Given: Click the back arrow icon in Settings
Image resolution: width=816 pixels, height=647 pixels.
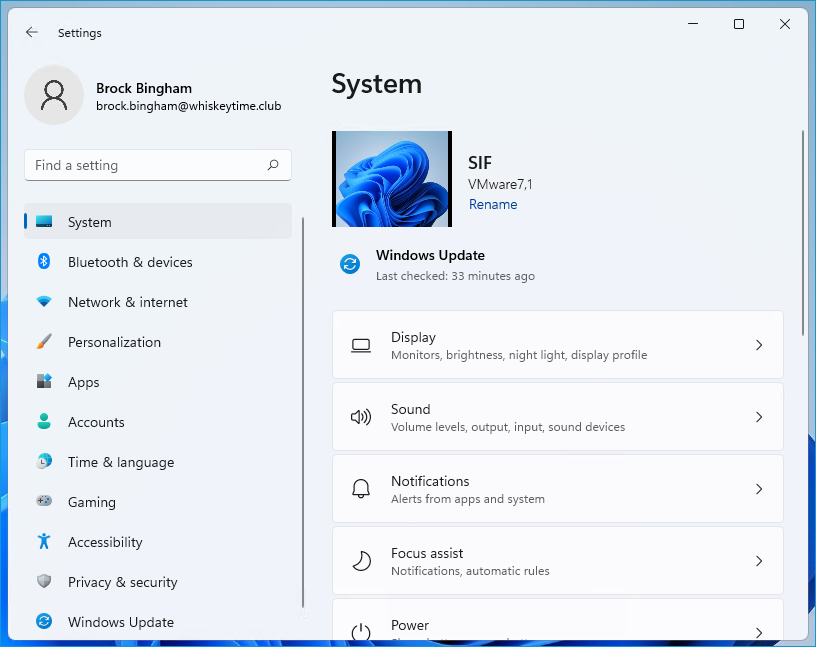Looking at the screenshot, I should click(x=32, y=33).
